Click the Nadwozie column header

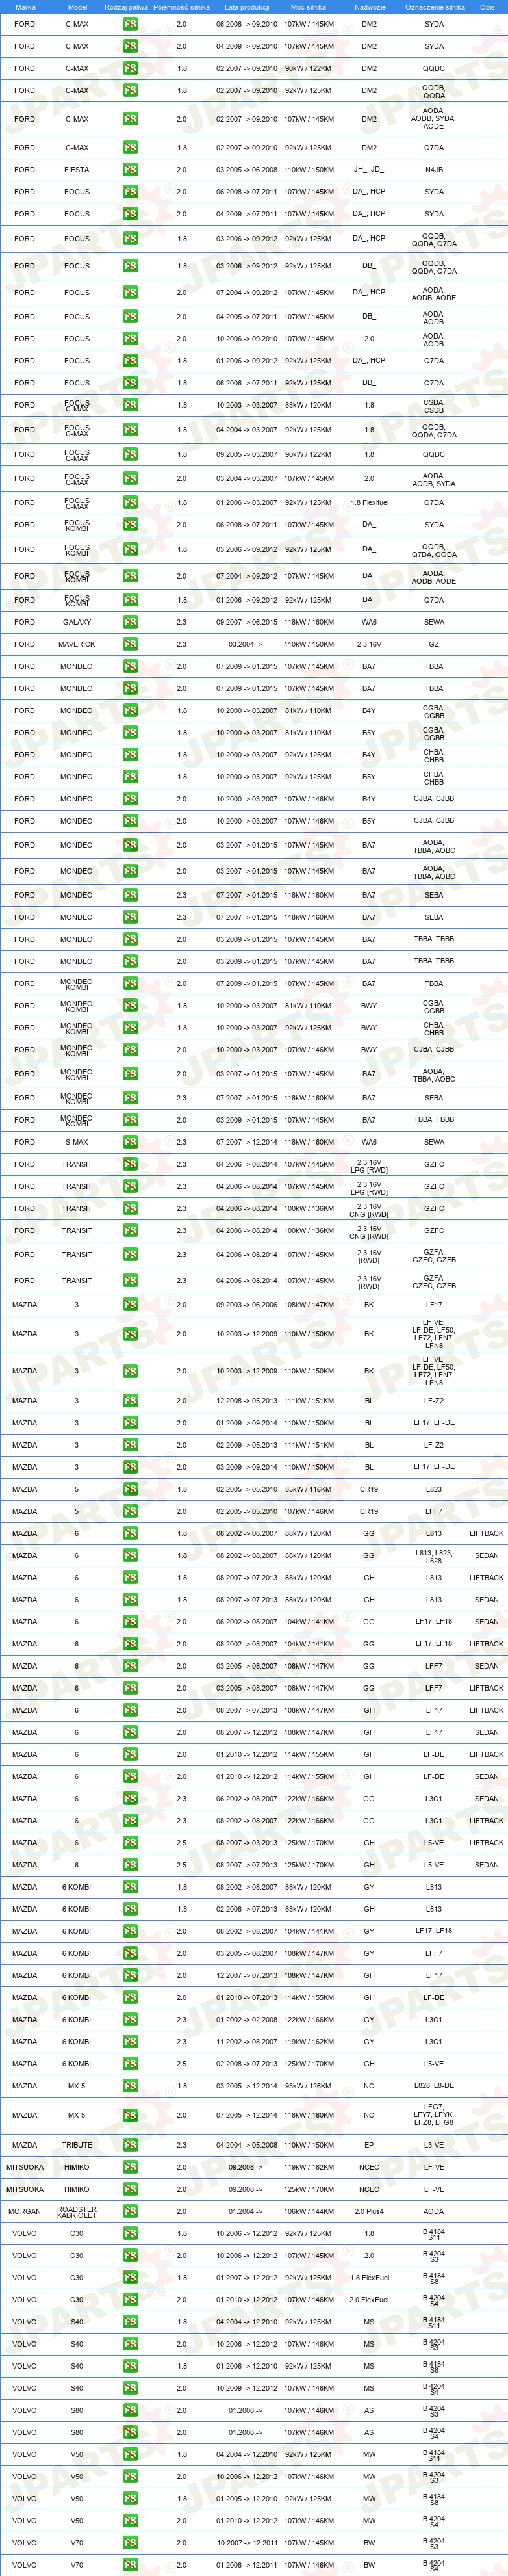369,7
